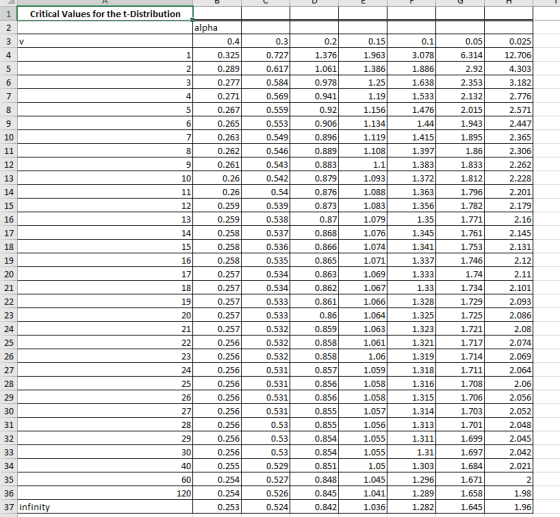
Task: Click the cell showing 2.92
Action: [460, 69]
